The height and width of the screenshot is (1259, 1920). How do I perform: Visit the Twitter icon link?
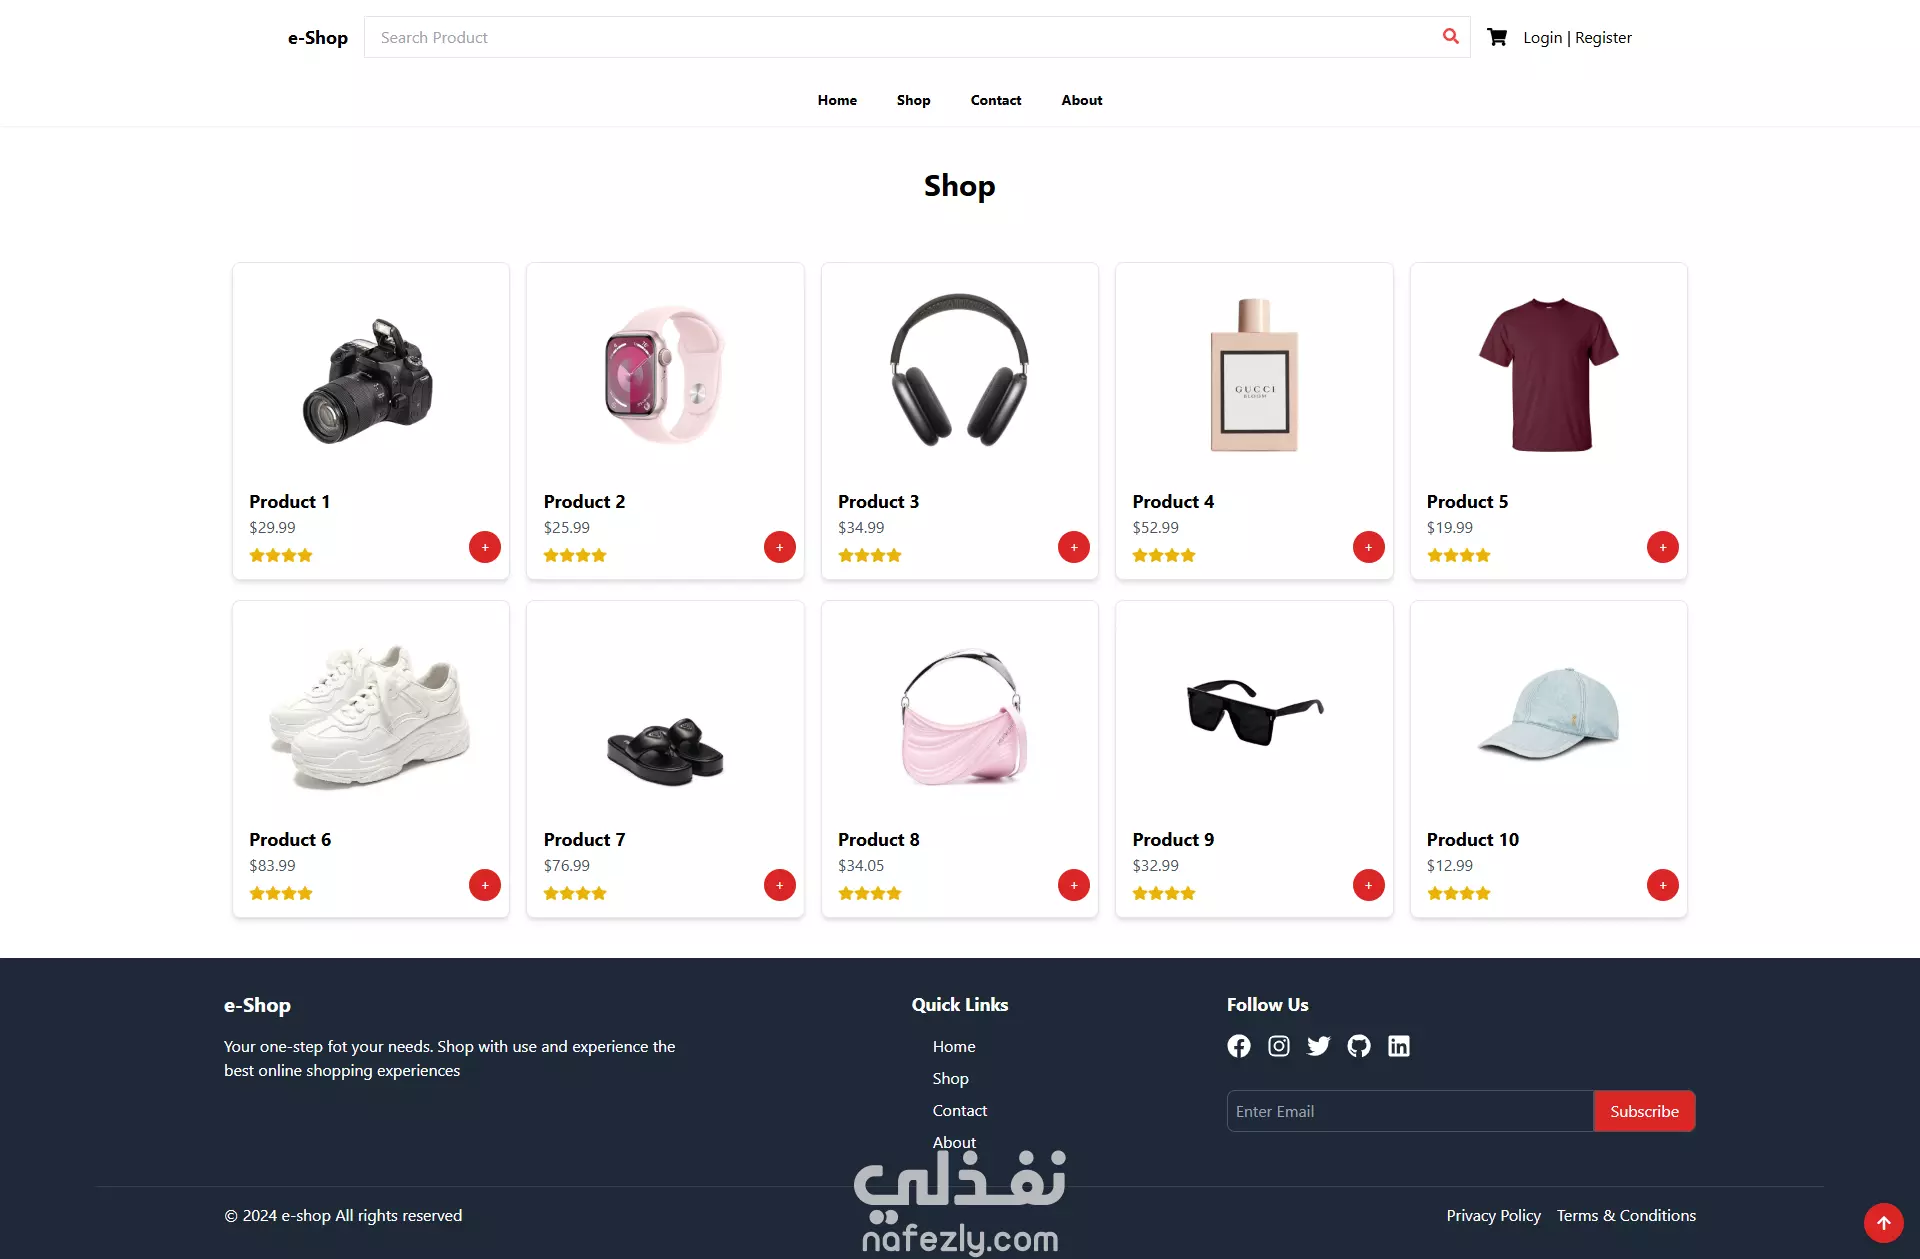(1319, 1046)
